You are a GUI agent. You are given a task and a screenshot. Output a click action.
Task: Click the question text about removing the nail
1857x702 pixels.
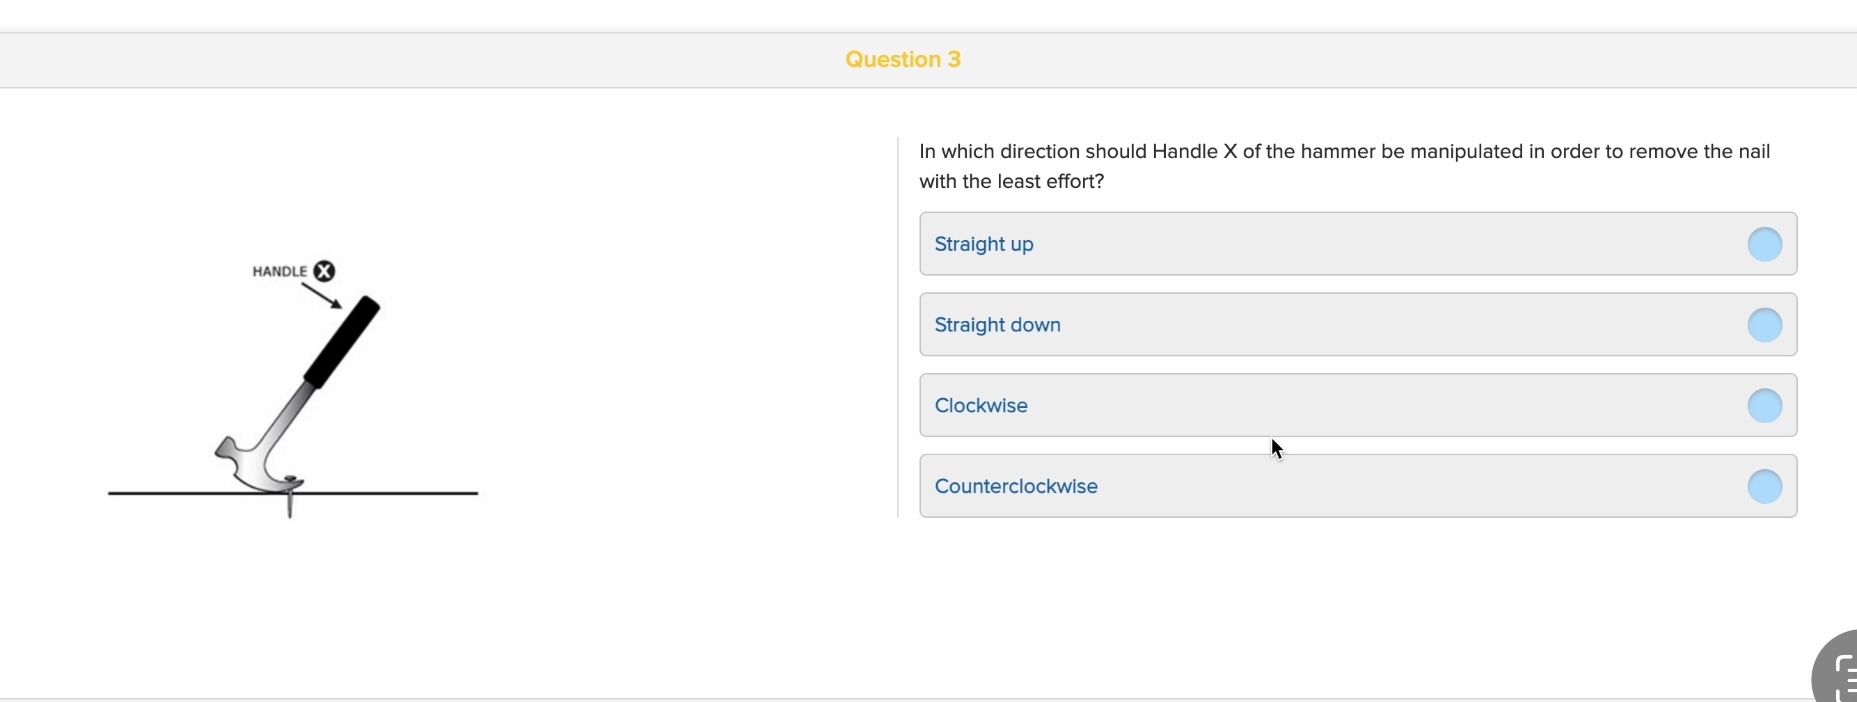coord(1344,166)
